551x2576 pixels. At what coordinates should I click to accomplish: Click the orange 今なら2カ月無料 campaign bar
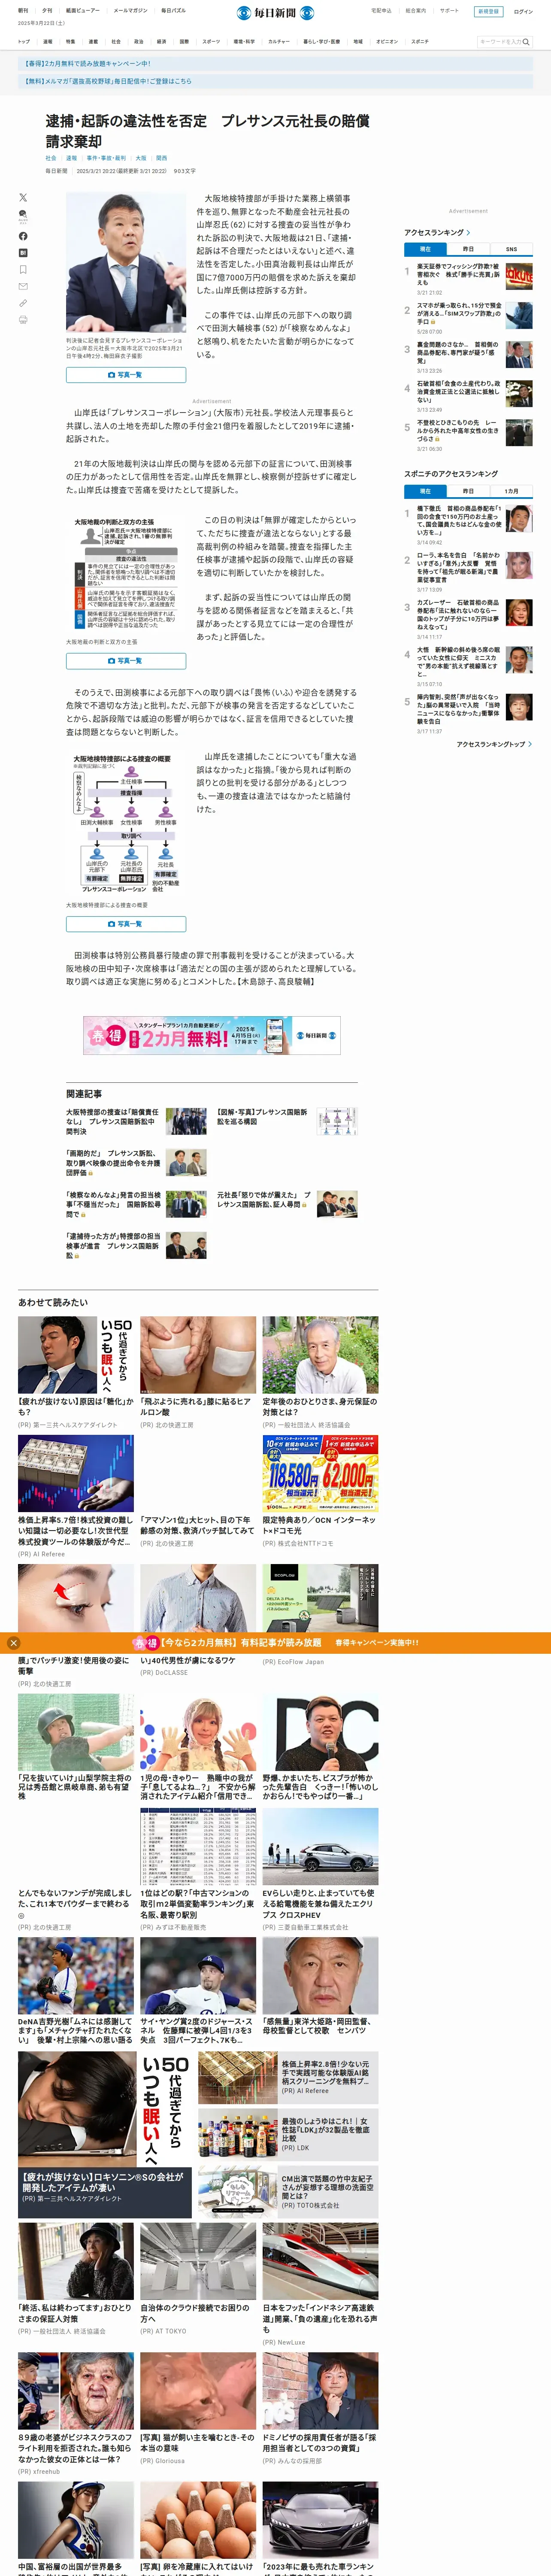(275, 1642)
